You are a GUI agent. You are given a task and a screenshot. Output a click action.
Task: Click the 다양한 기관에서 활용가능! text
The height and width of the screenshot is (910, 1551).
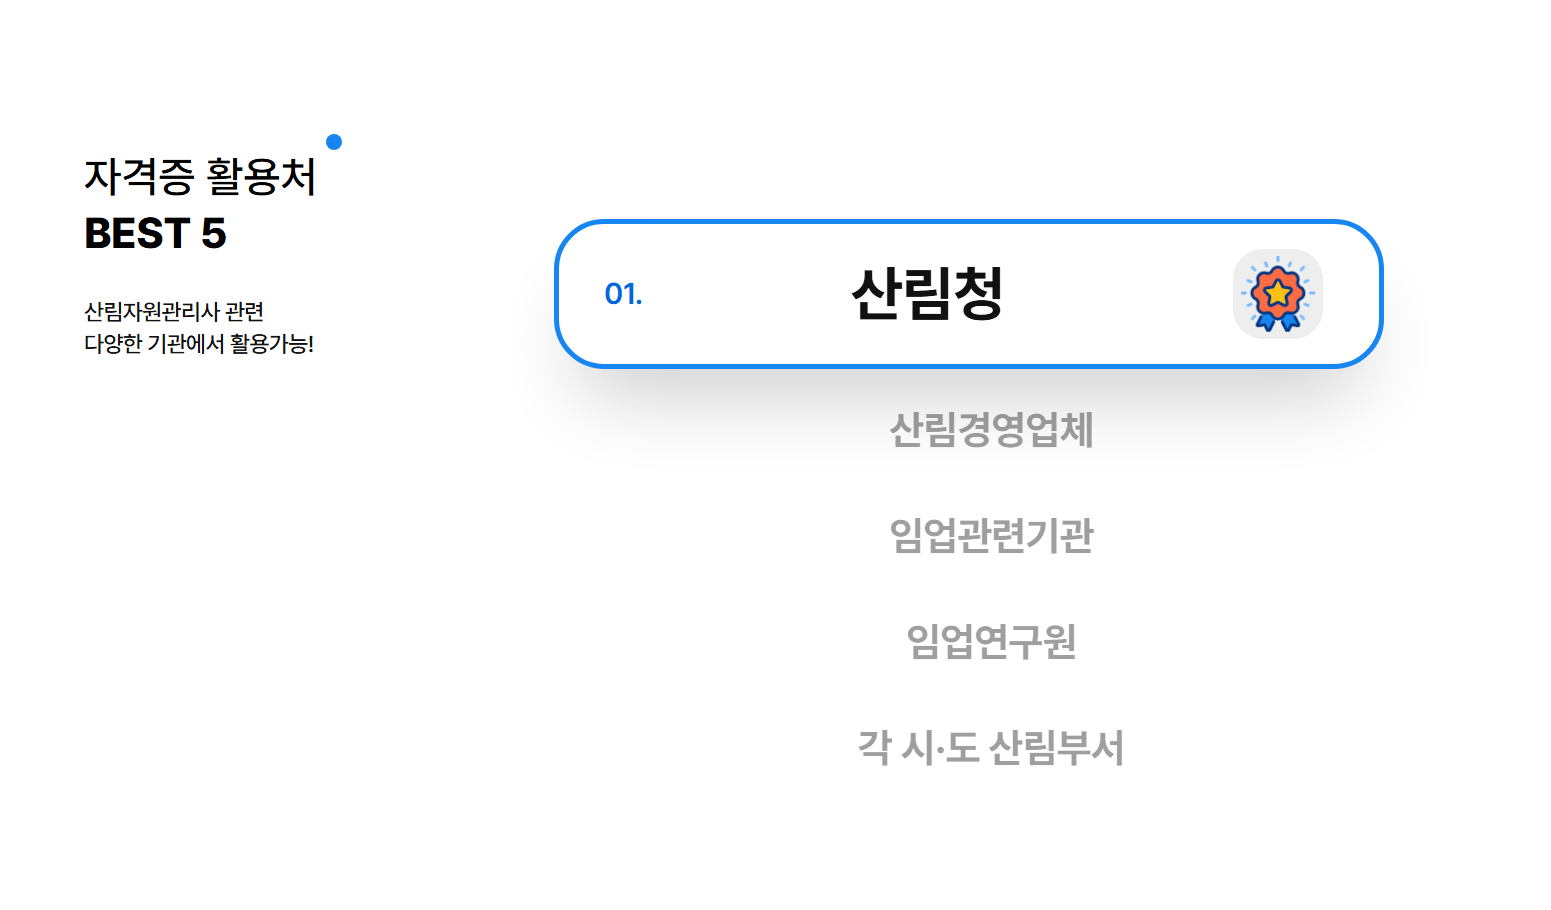pos(199,344)
